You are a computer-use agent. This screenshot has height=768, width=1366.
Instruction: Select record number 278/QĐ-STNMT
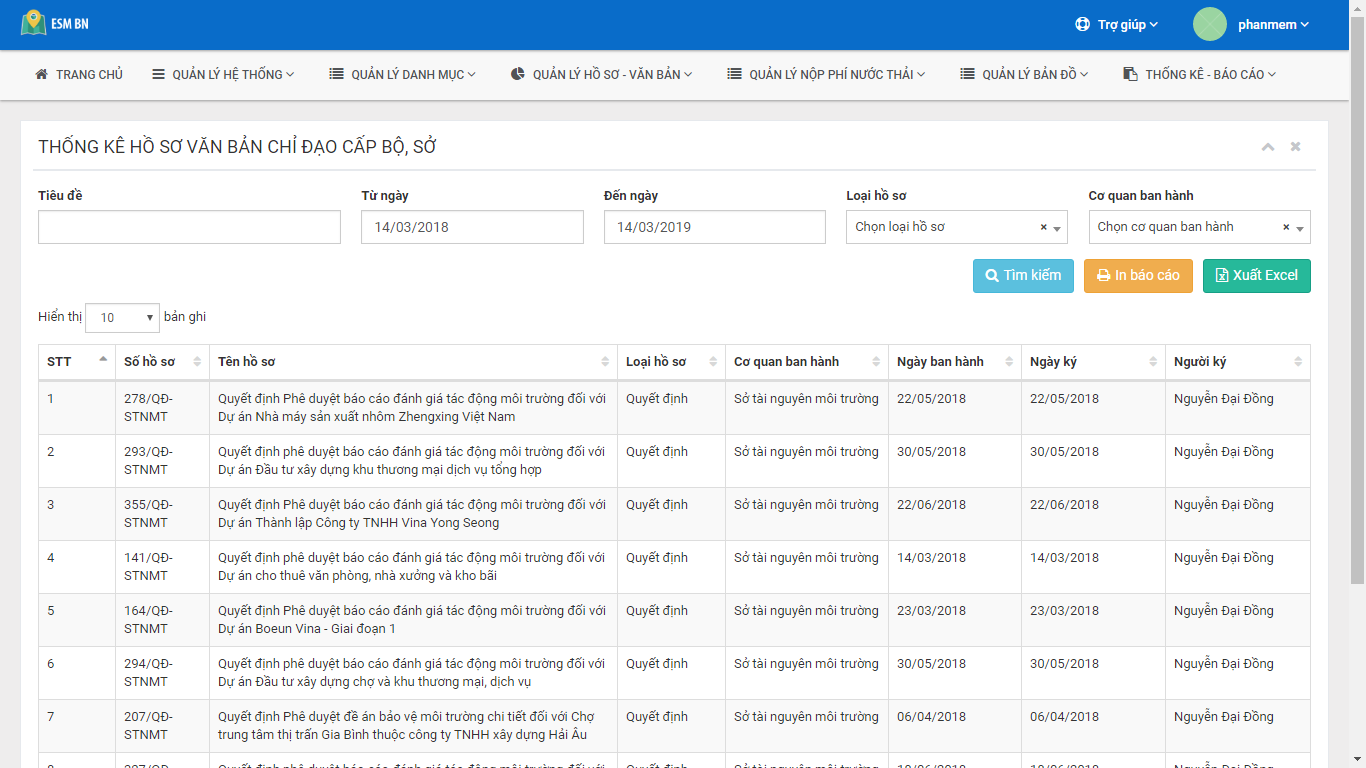point(148,408)
